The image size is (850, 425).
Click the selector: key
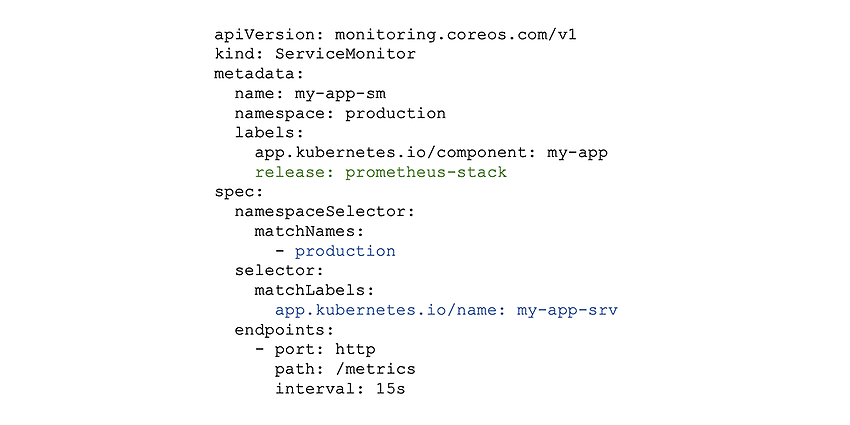pos(280,271)
